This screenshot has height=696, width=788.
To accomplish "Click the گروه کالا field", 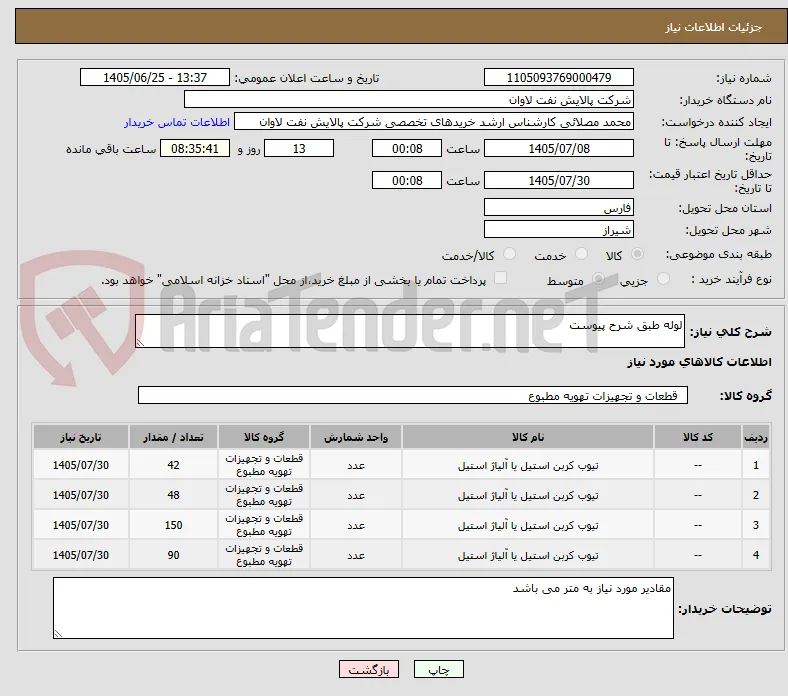I will pos(413,395).
